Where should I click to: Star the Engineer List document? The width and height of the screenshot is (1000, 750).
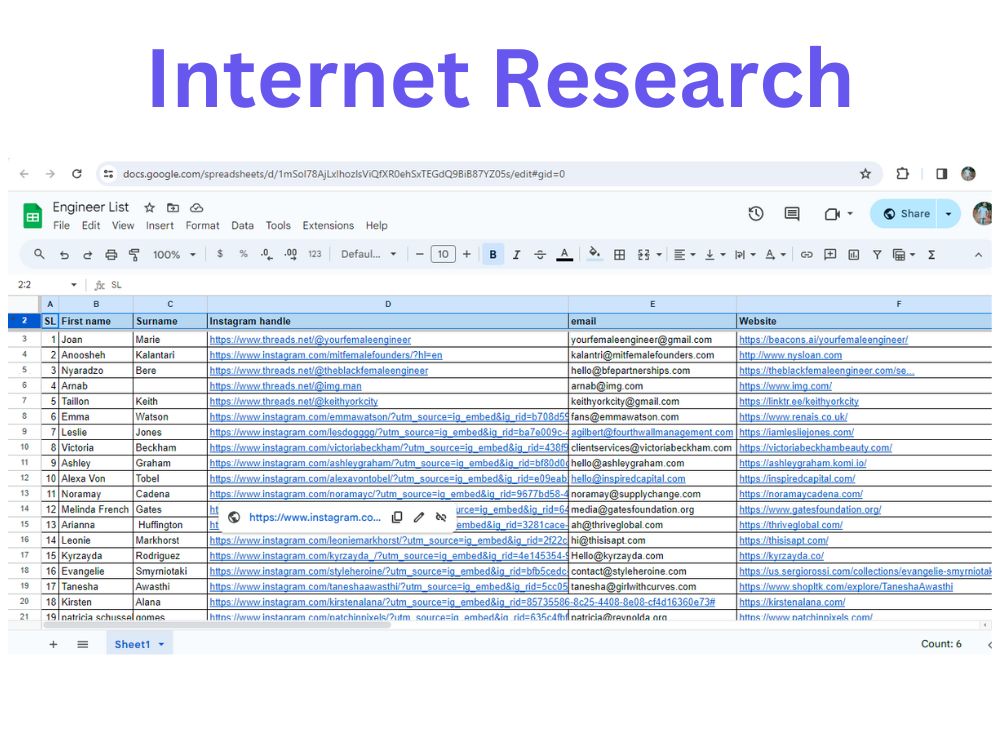(149, 207)
